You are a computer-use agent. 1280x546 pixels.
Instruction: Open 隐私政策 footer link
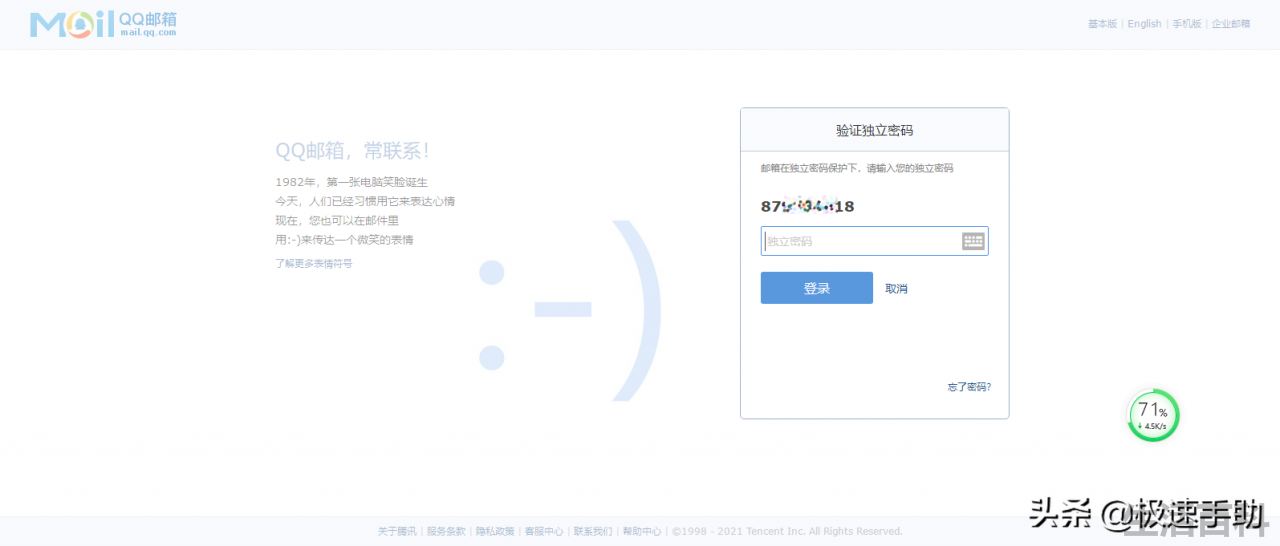[x=495, y=532]
